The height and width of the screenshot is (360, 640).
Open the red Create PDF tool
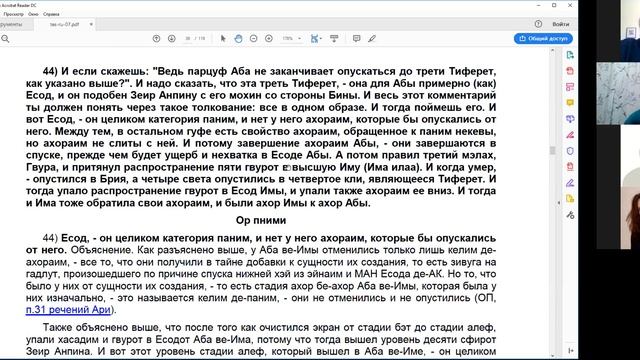click(570, 71)
